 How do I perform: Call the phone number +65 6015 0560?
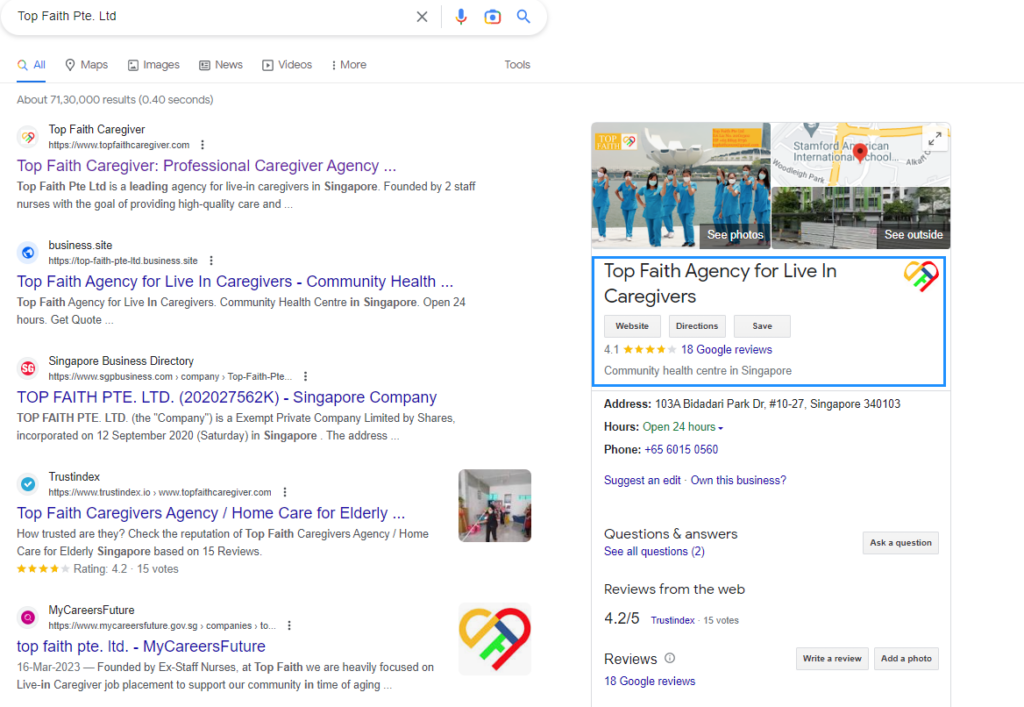tap(681, 450)
